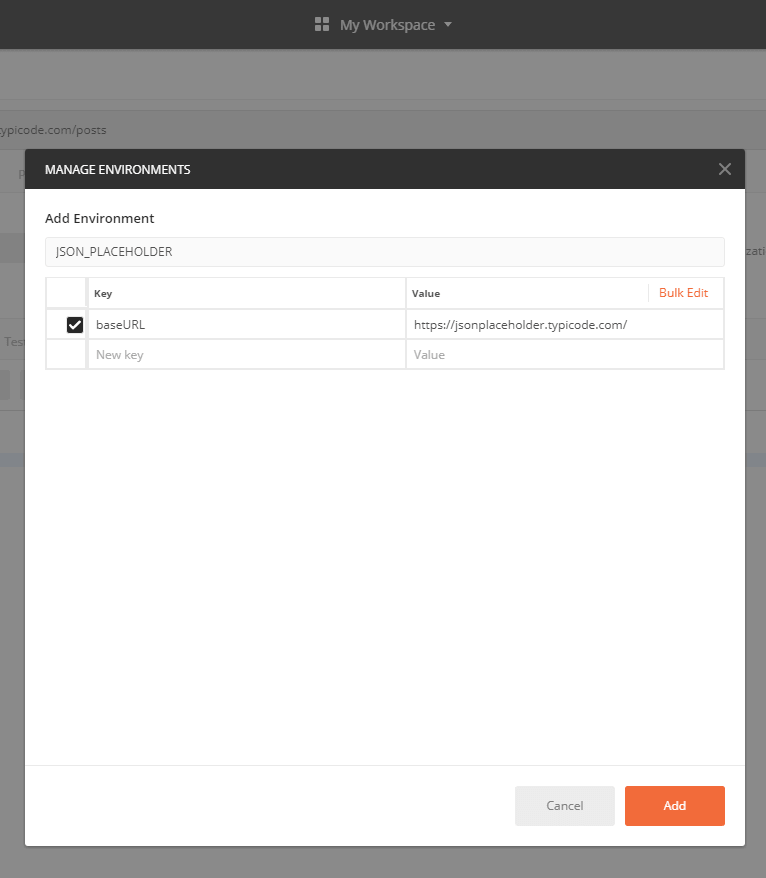The image size is (766, 878).
Task: Close the Manage Environments dialog
Action: [725, 169]
